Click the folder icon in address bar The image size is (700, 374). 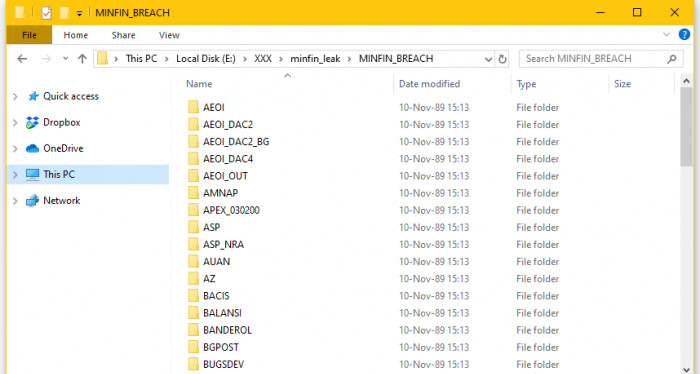103,58
